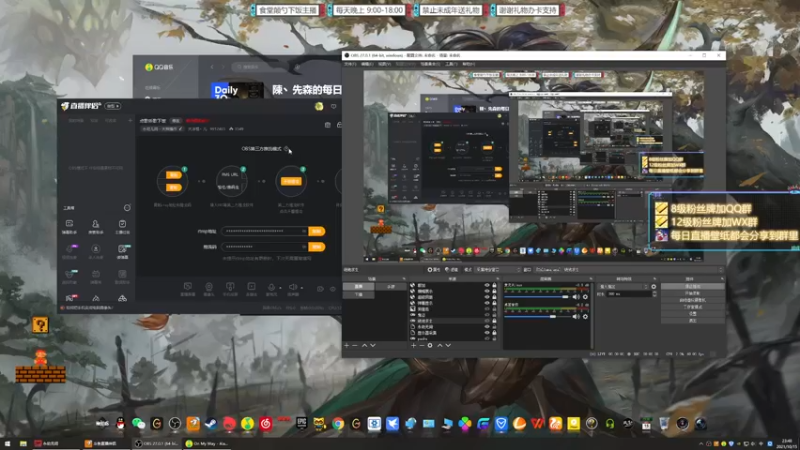Mute the 桌面音频 channel speaker icon in OBS

coord(576,317)
